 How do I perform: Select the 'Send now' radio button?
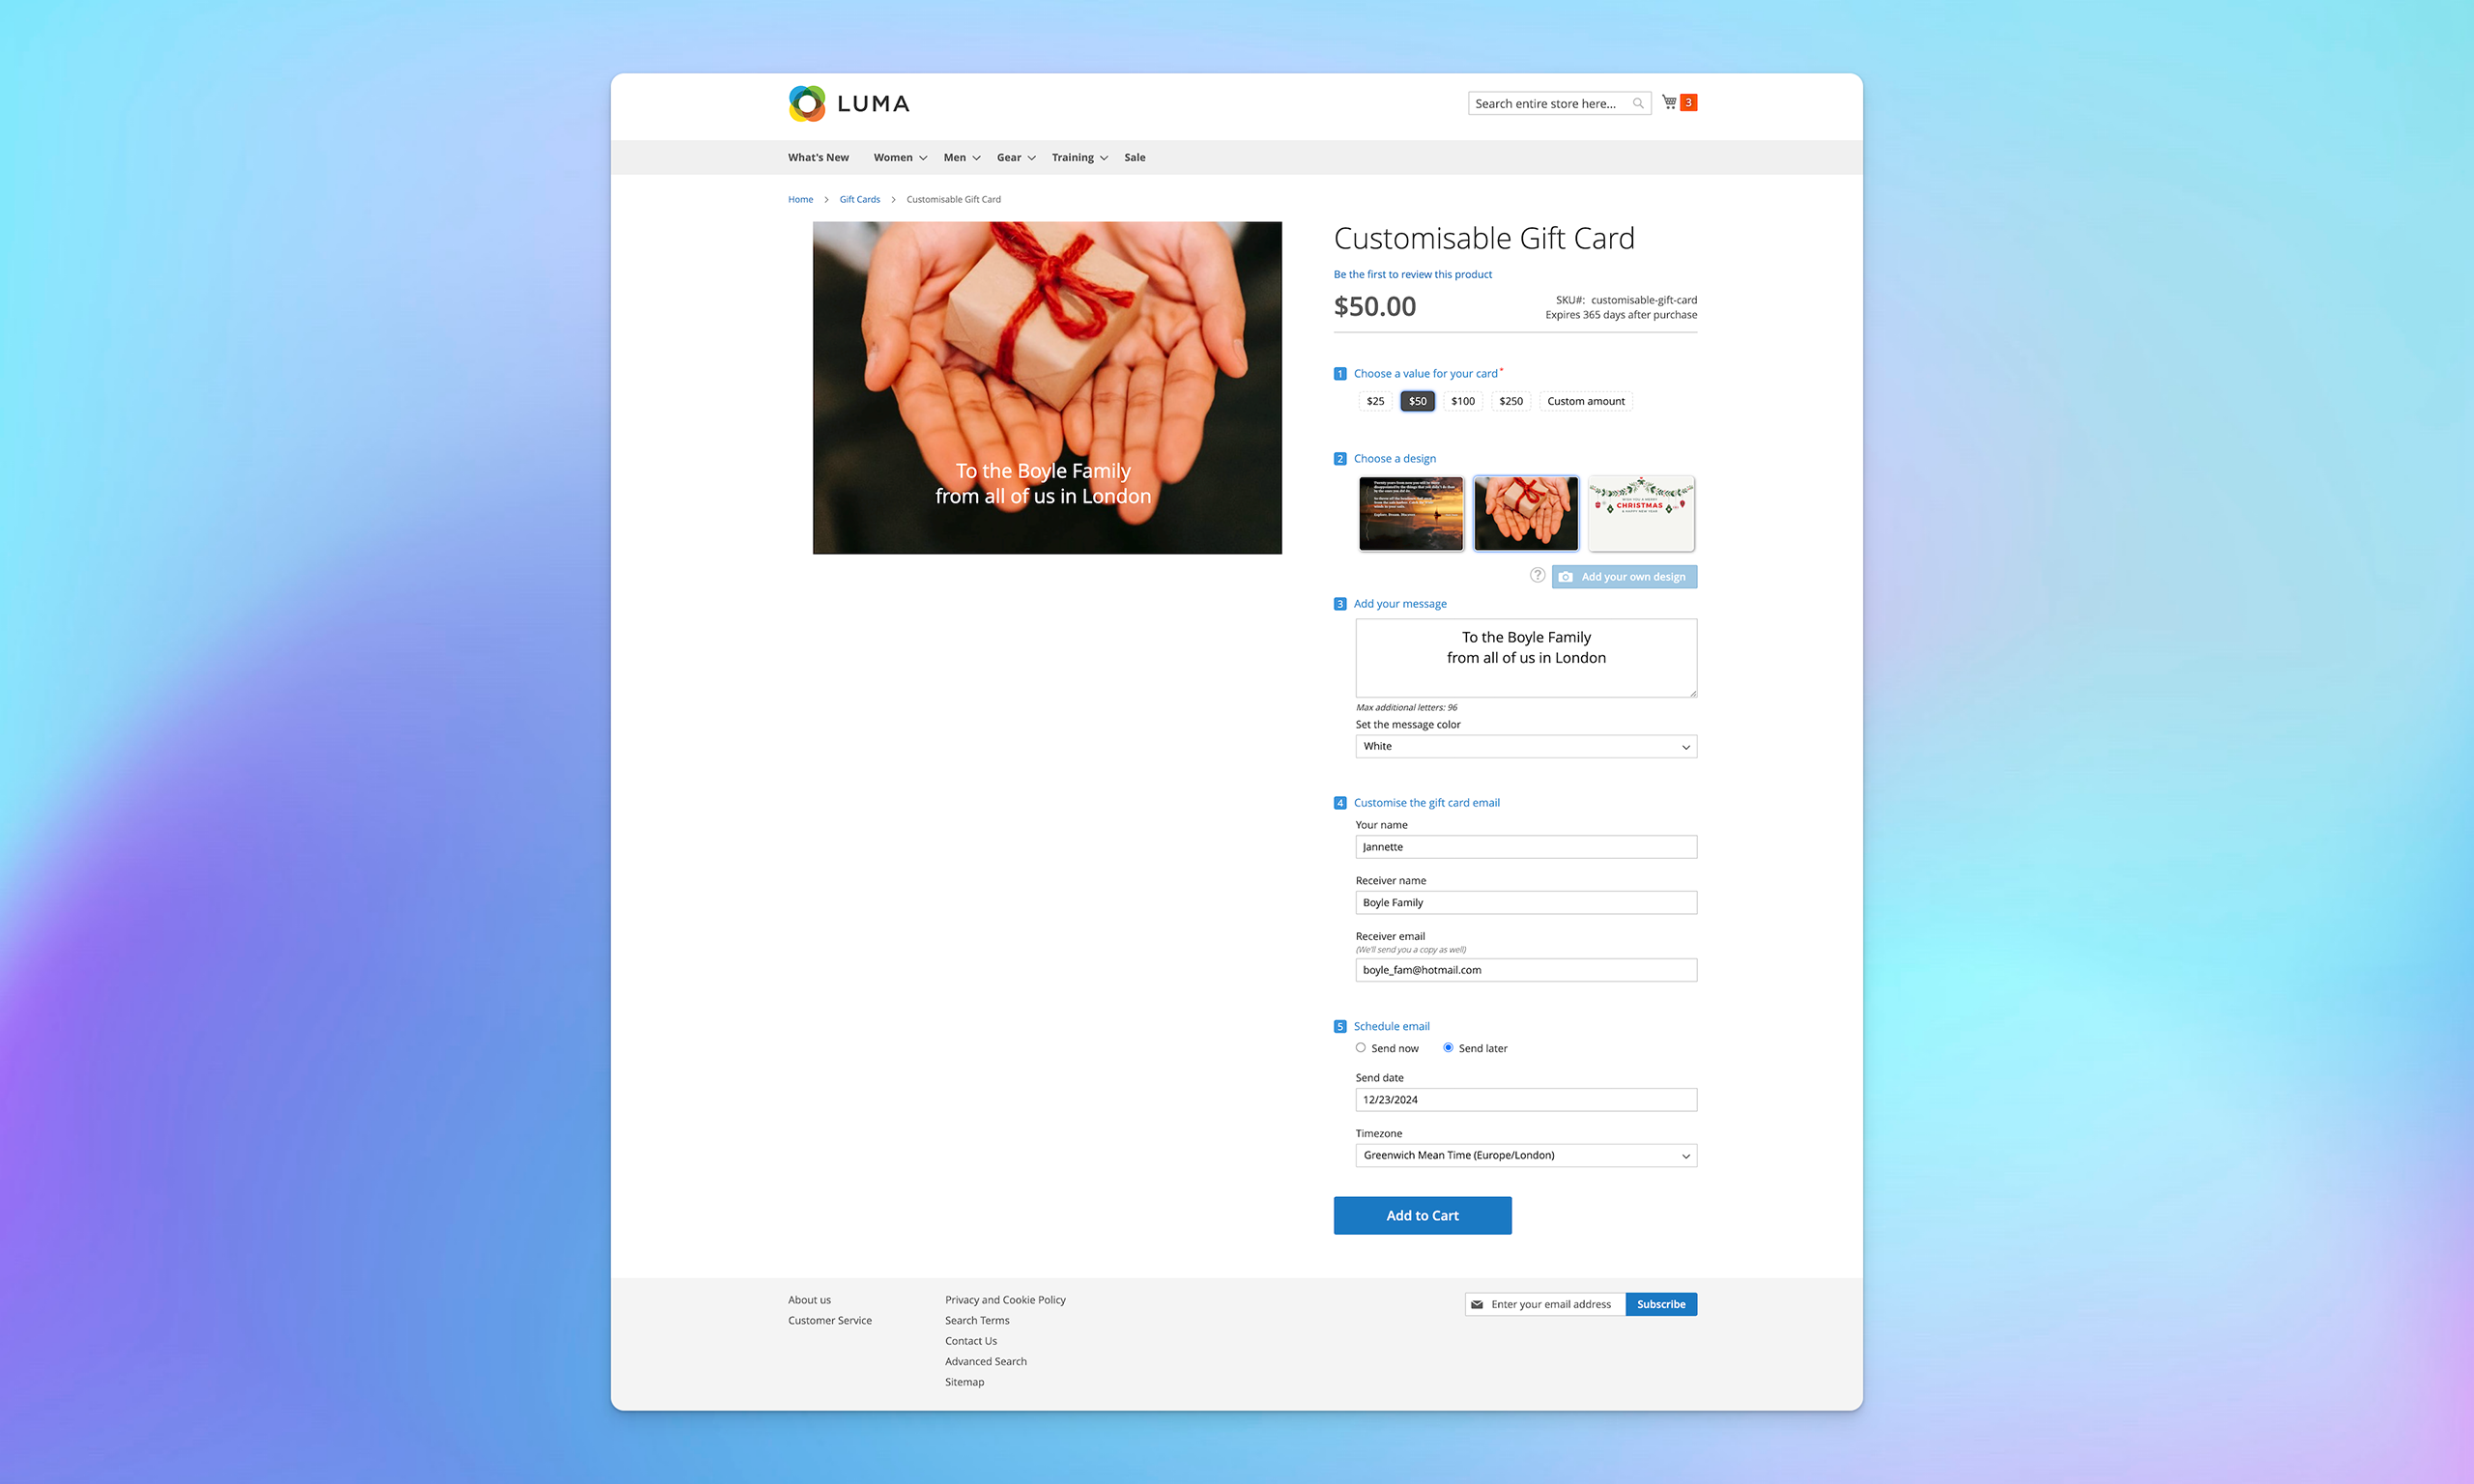click(x=1361, y=1047)
